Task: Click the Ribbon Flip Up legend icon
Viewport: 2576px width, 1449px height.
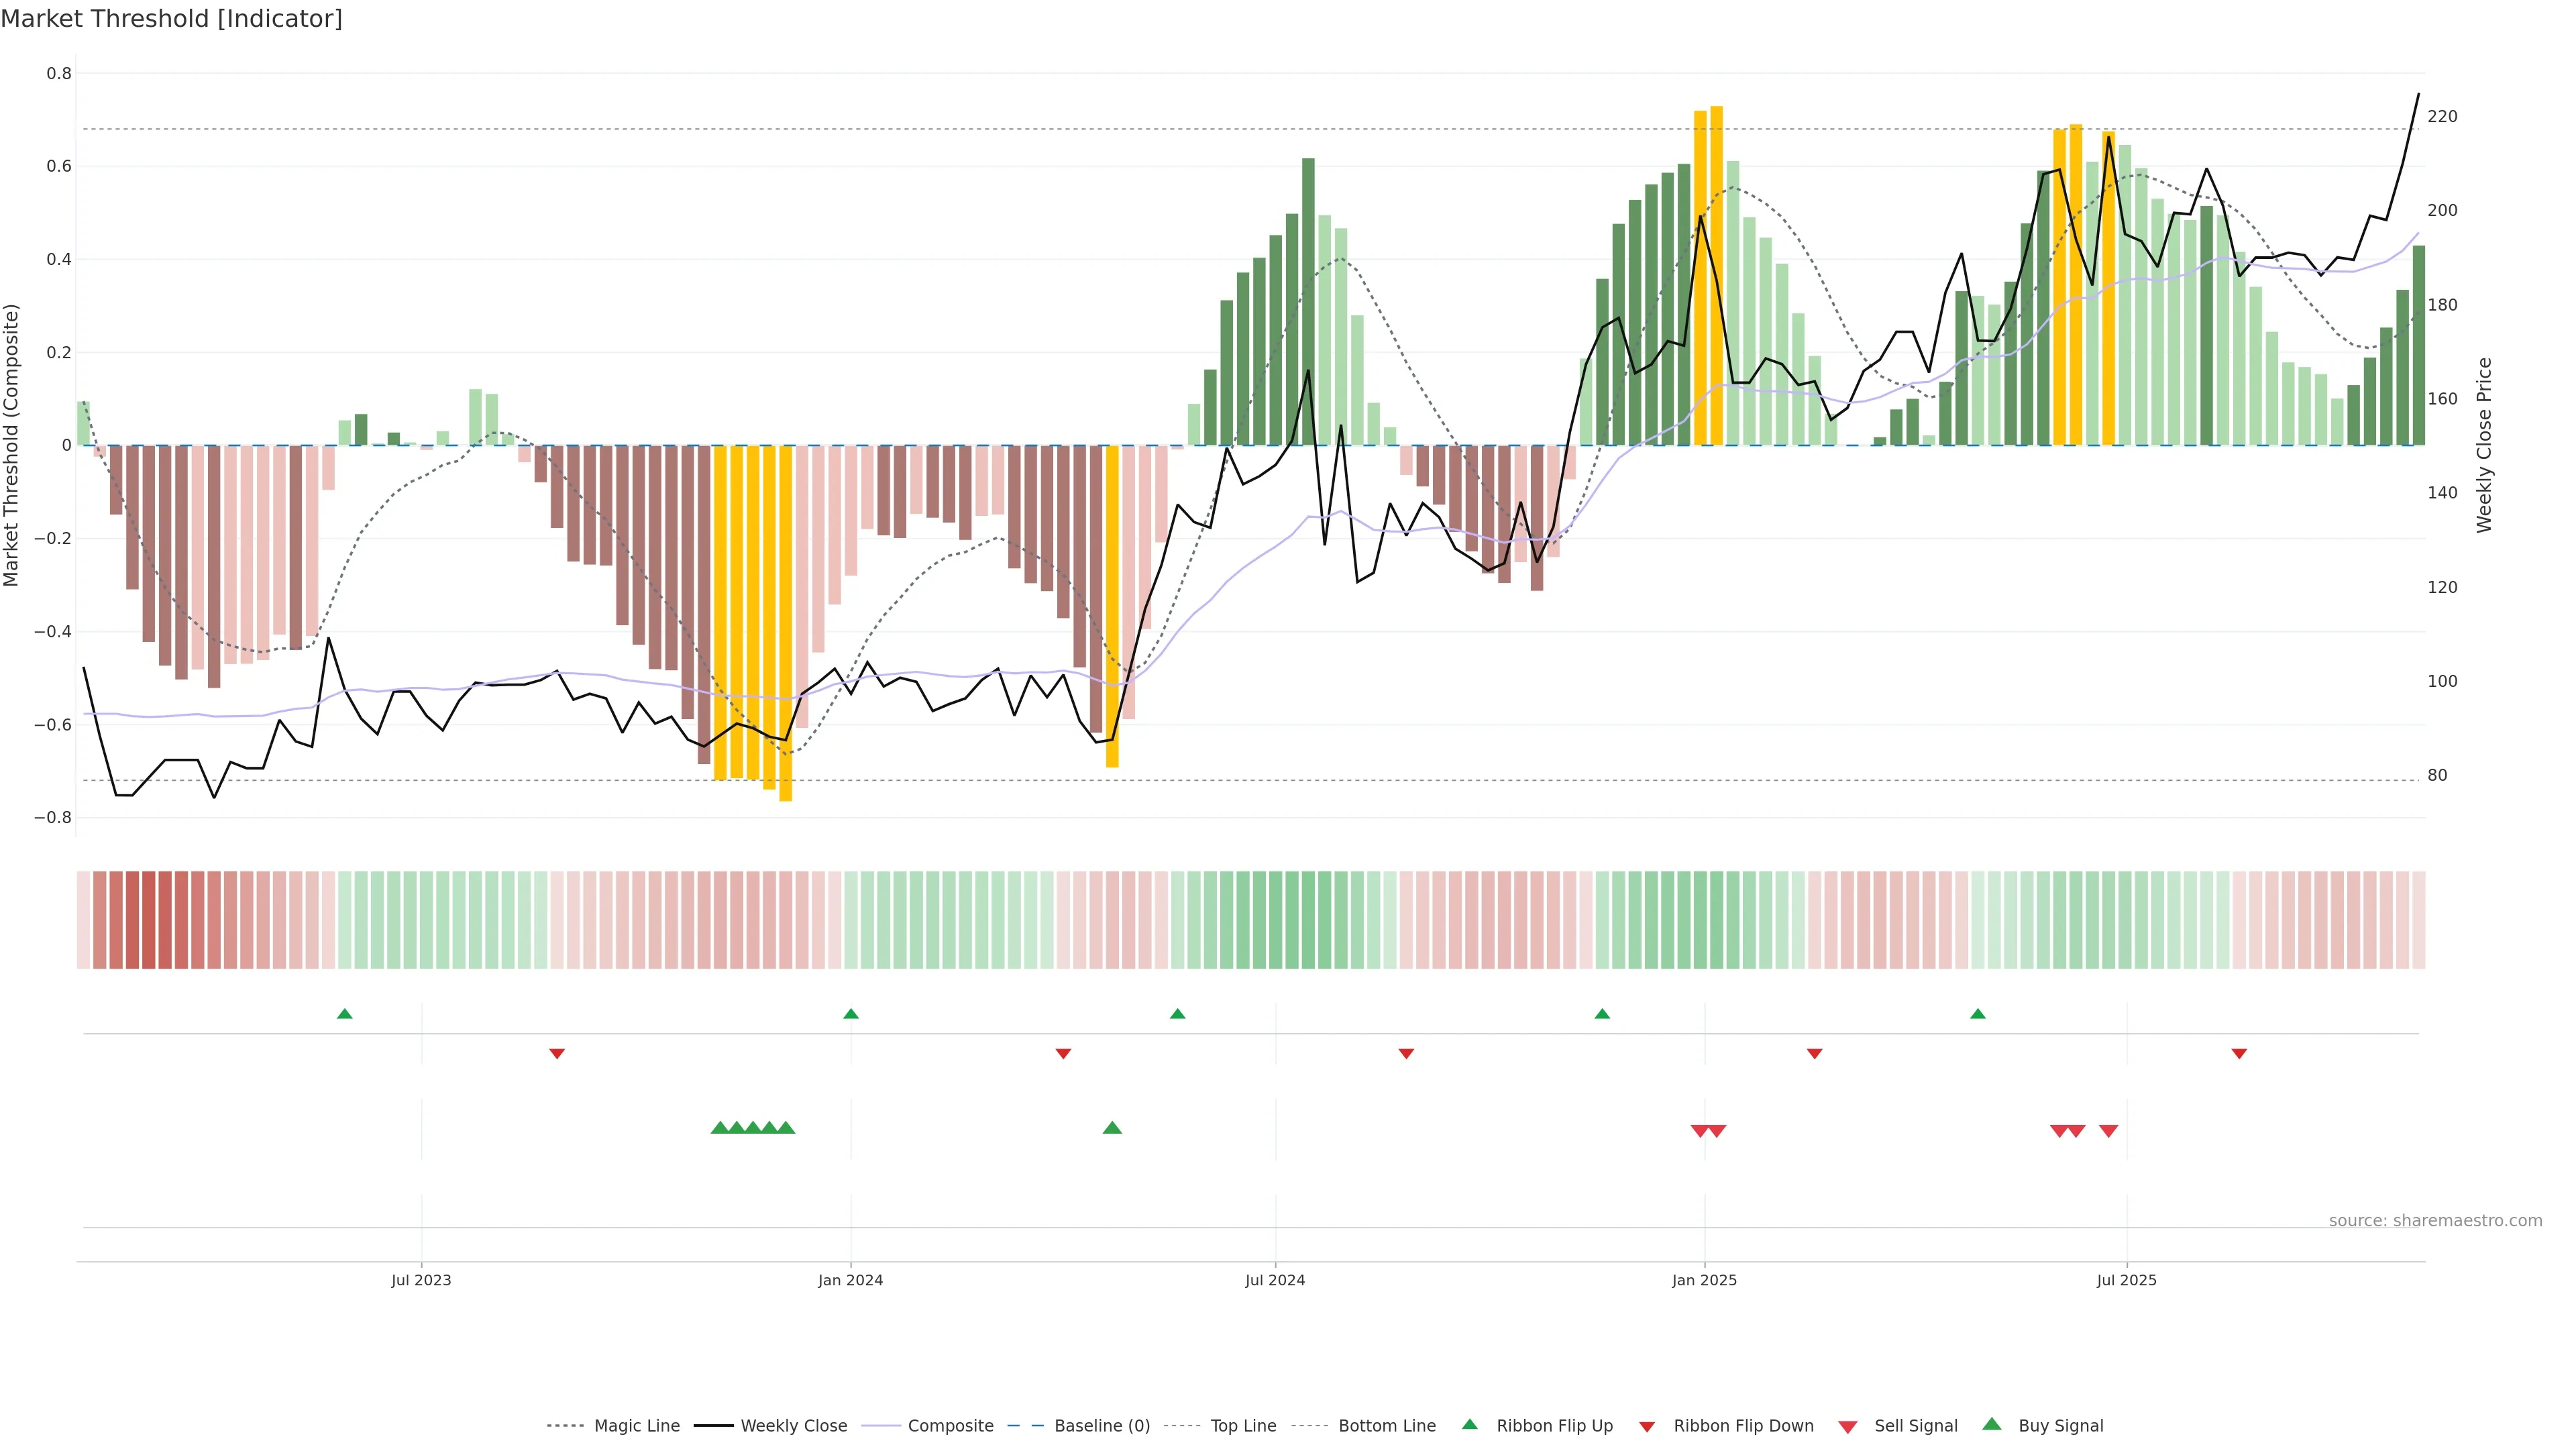Action: point(1469,1424)
